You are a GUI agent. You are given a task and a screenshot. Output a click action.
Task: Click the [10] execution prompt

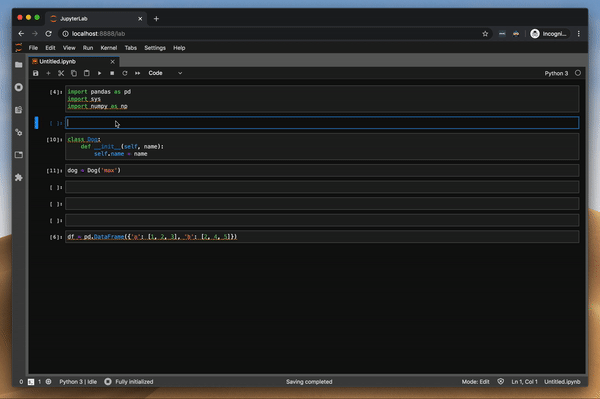[54, 140]
